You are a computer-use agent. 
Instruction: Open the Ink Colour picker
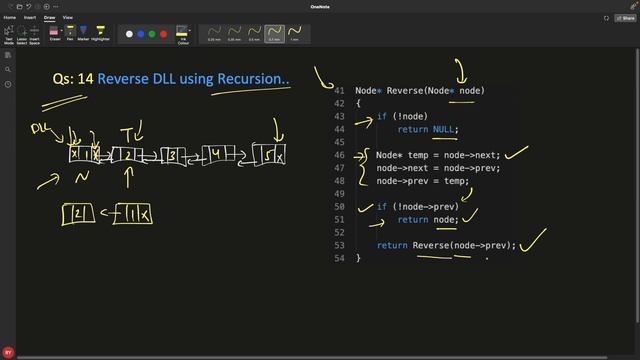pos(182,35)
